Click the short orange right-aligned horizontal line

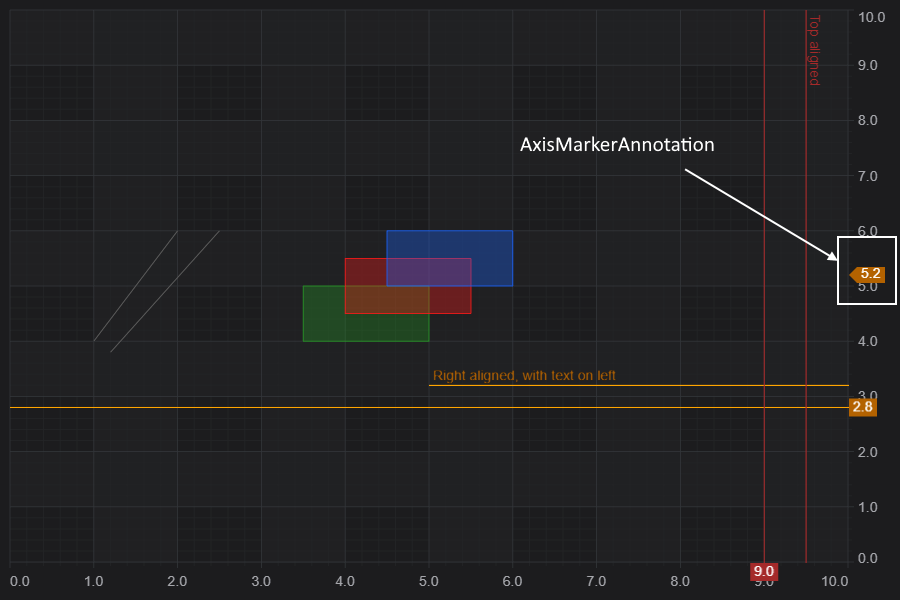pyautogui.click(x=639, y=385)
